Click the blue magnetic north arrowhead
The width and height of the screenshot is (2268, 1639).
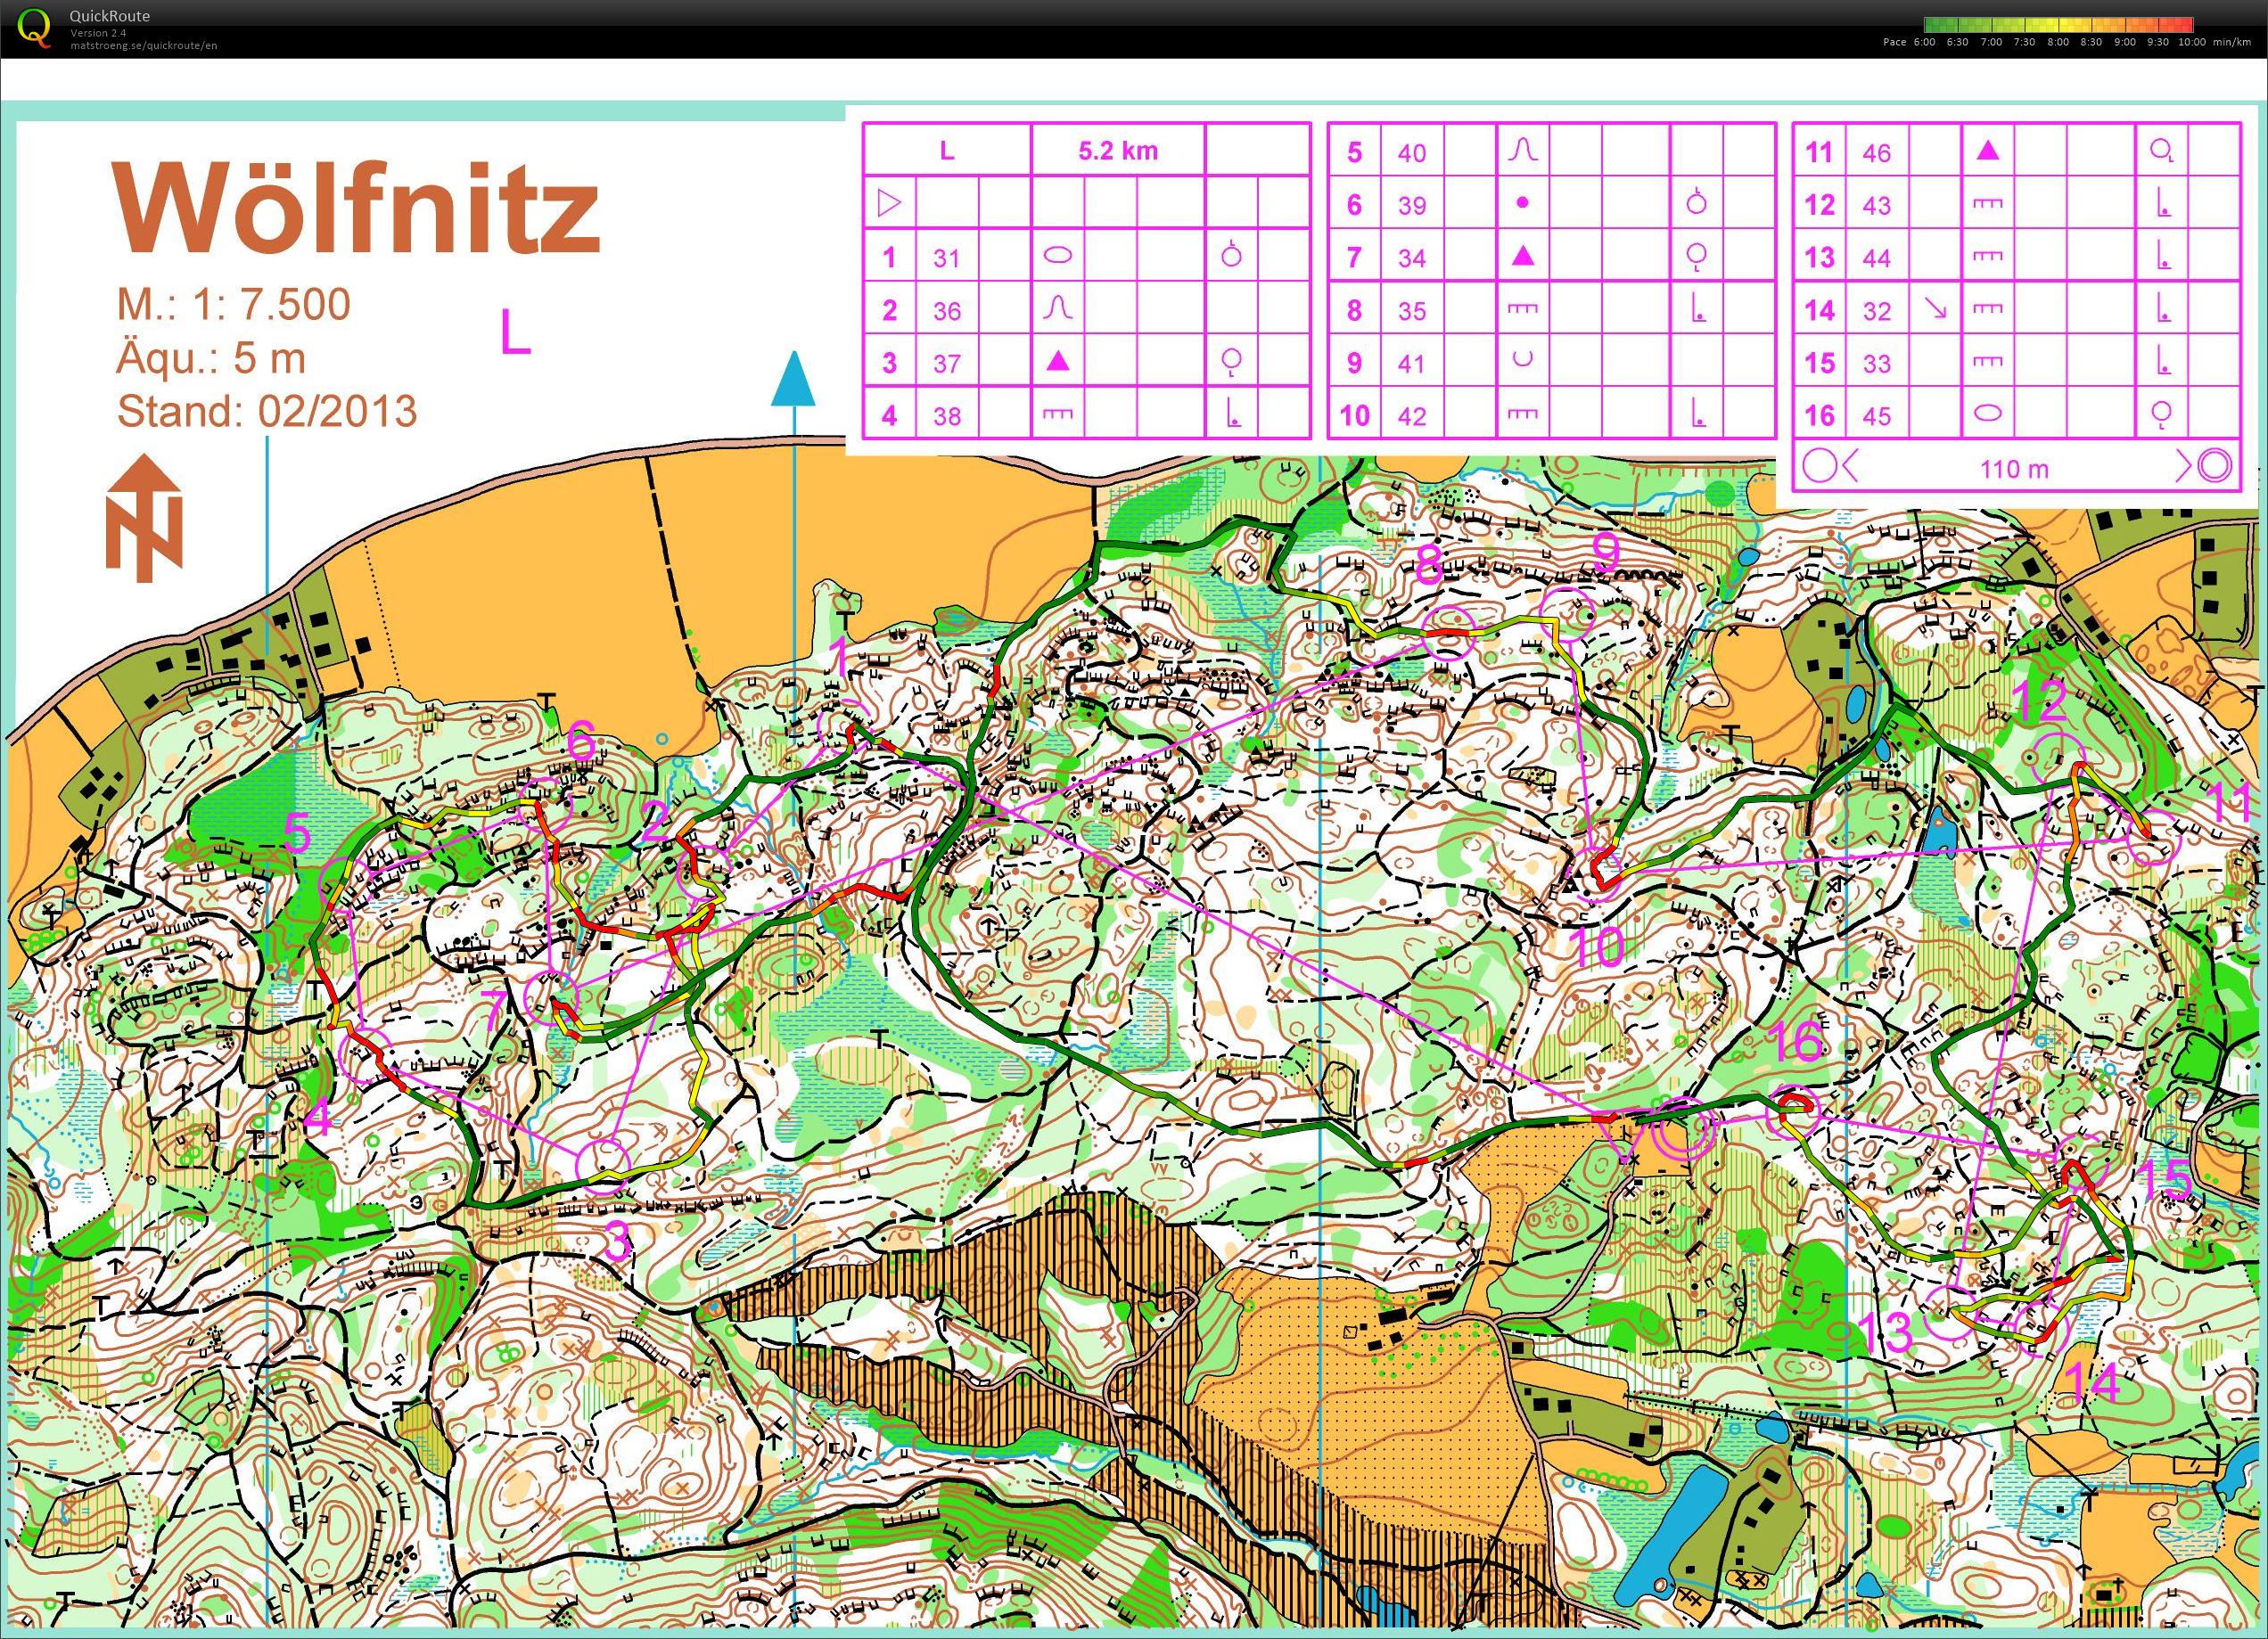(x=794, y=378)
